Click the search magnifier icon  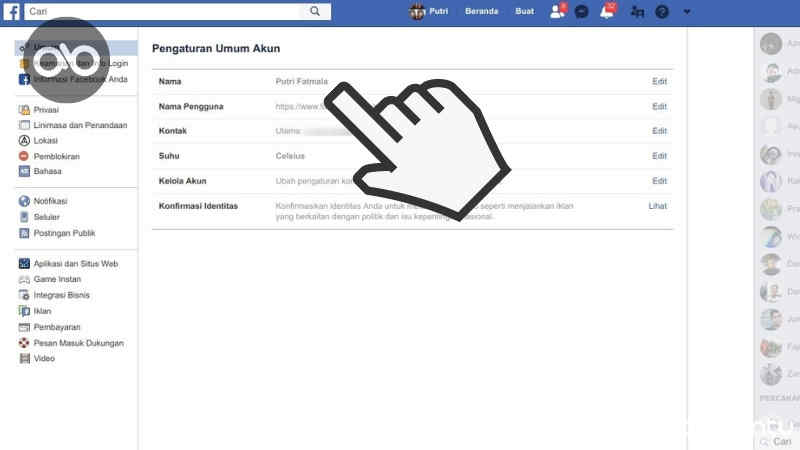[315, 11]
